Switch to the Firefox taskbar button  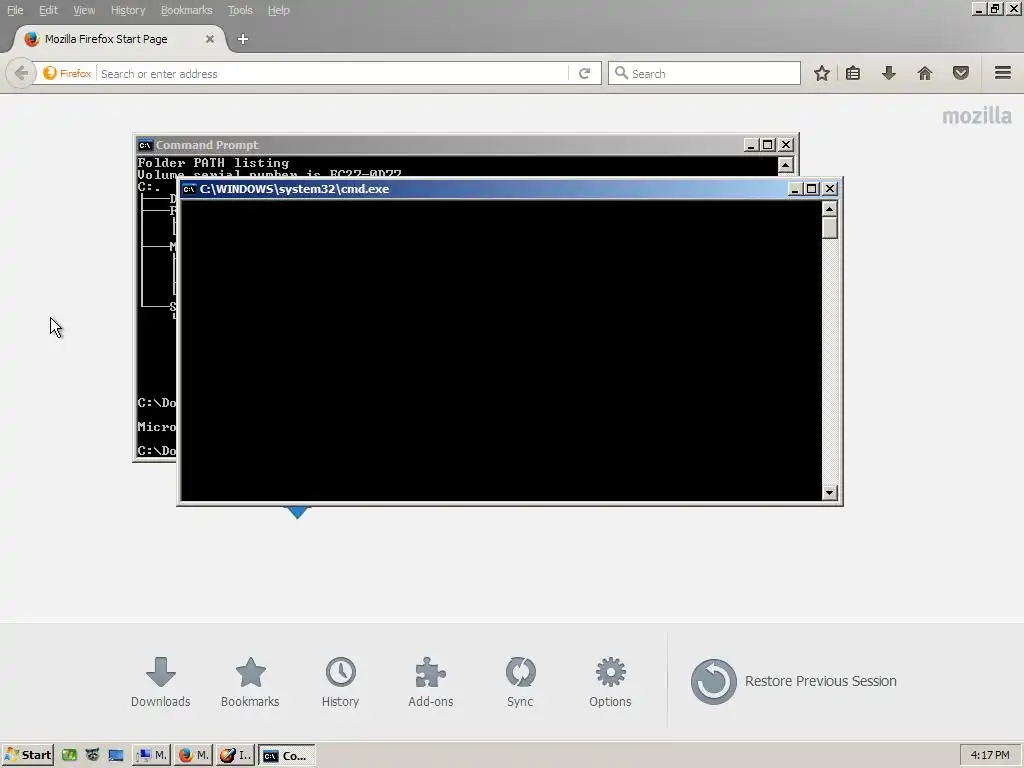click(x=193, y=755)
